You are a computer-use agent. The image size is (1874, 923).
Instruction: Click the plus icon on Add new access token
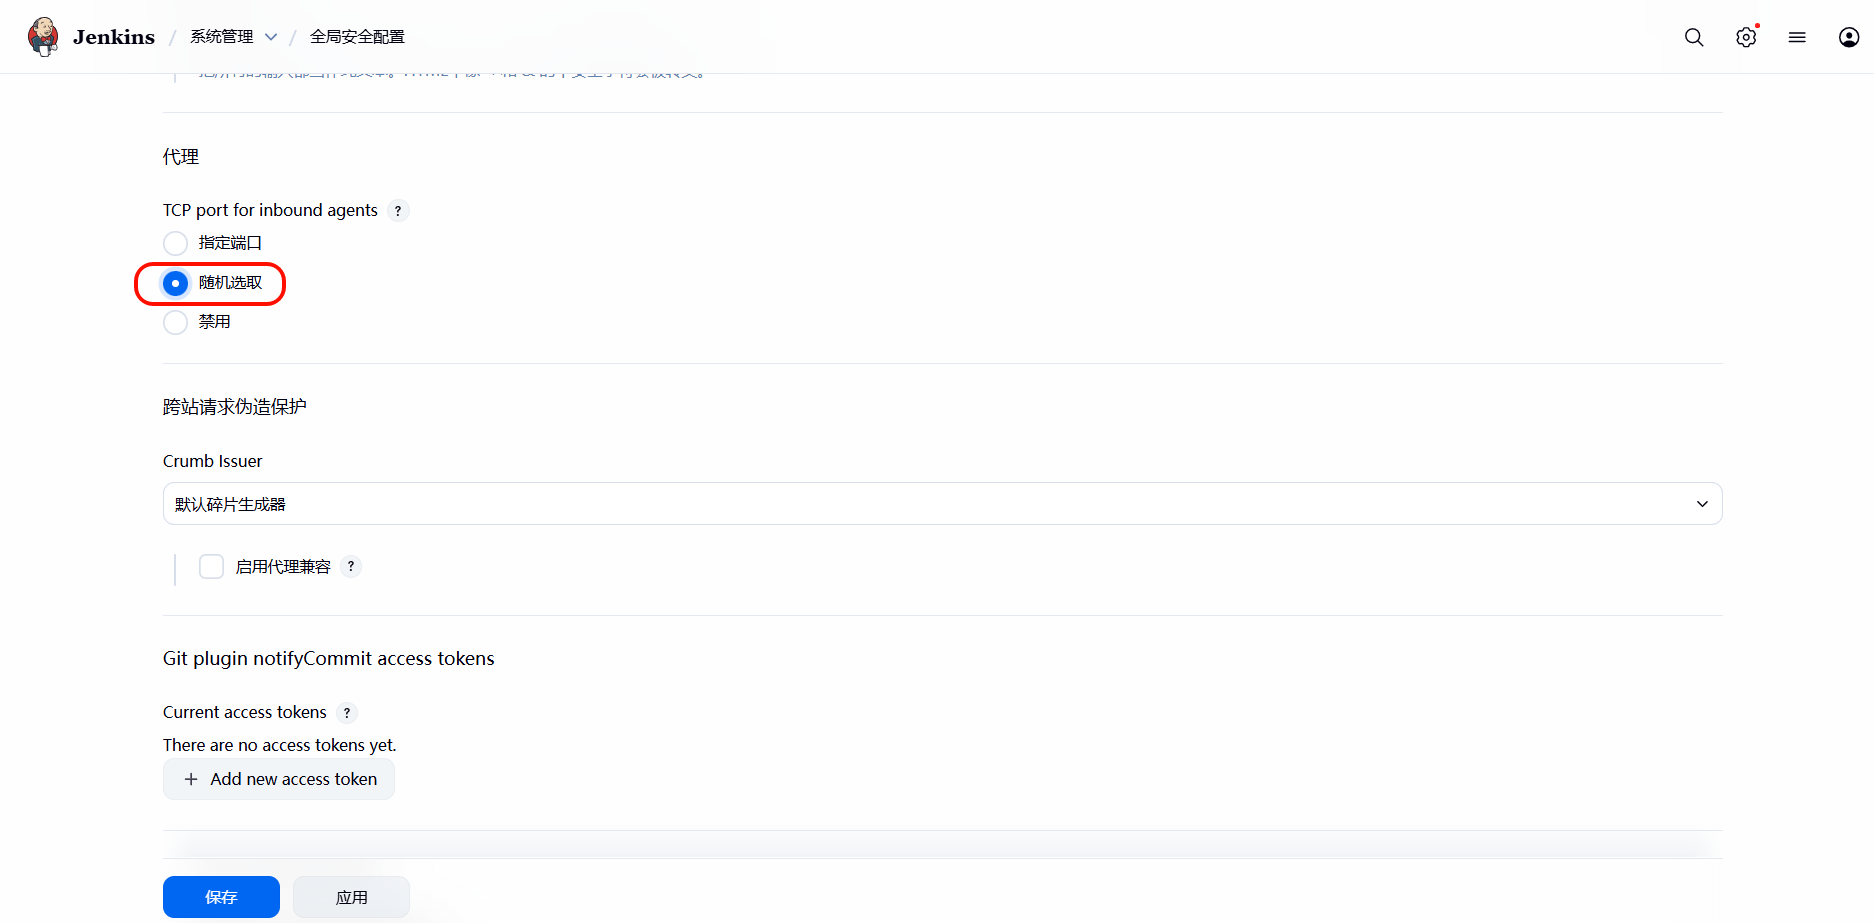pyautogui.click(x=191, y=779)
